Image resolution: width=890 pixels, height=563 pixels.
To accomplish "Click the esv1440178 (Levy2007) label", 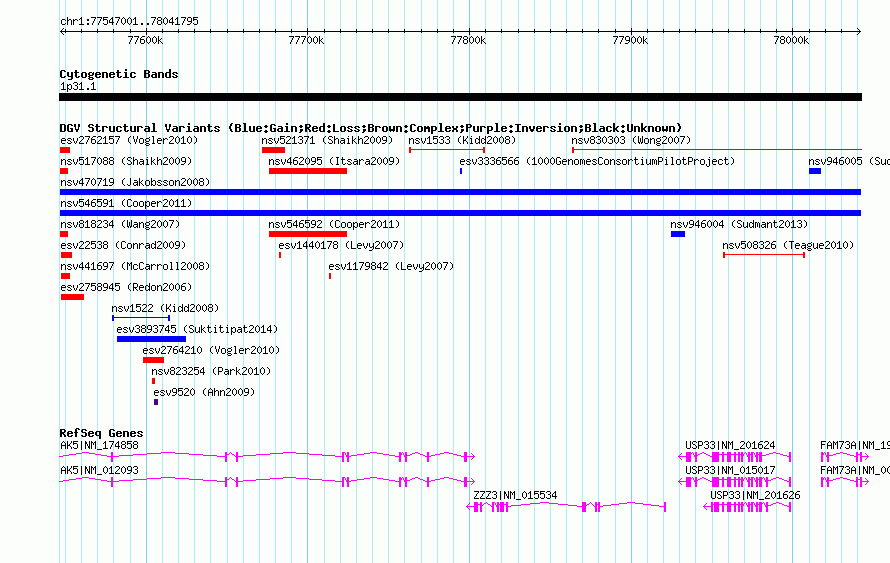I will (x=341, y=245).
